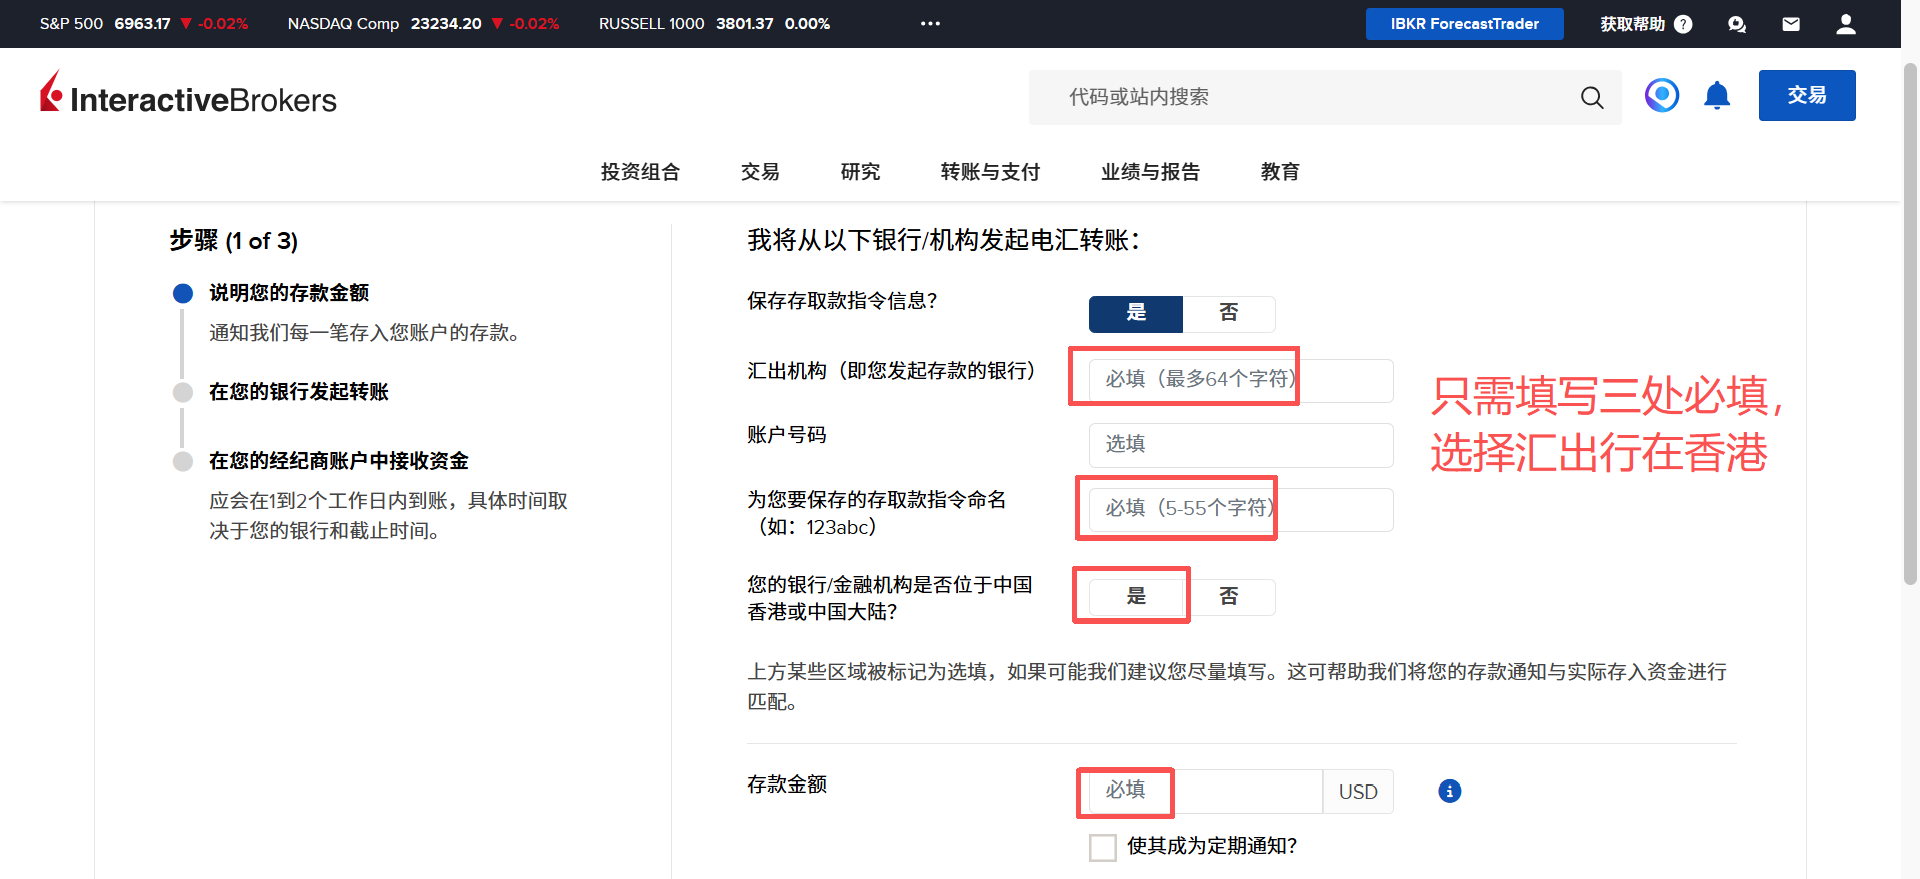Click the IBKR ForecastTrader button
Image resolution: width=1920 pixels, height=879 pixels.
click(1464, 24)
